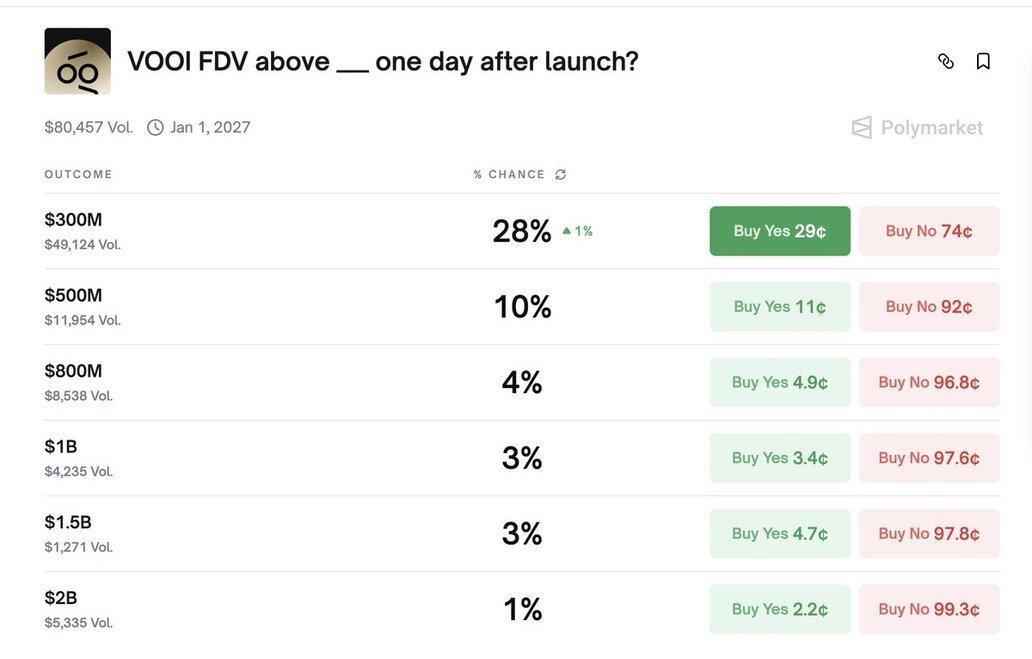Click the refresh icon beside % CHANCE

pyautogui.click(x=561, y=174)
